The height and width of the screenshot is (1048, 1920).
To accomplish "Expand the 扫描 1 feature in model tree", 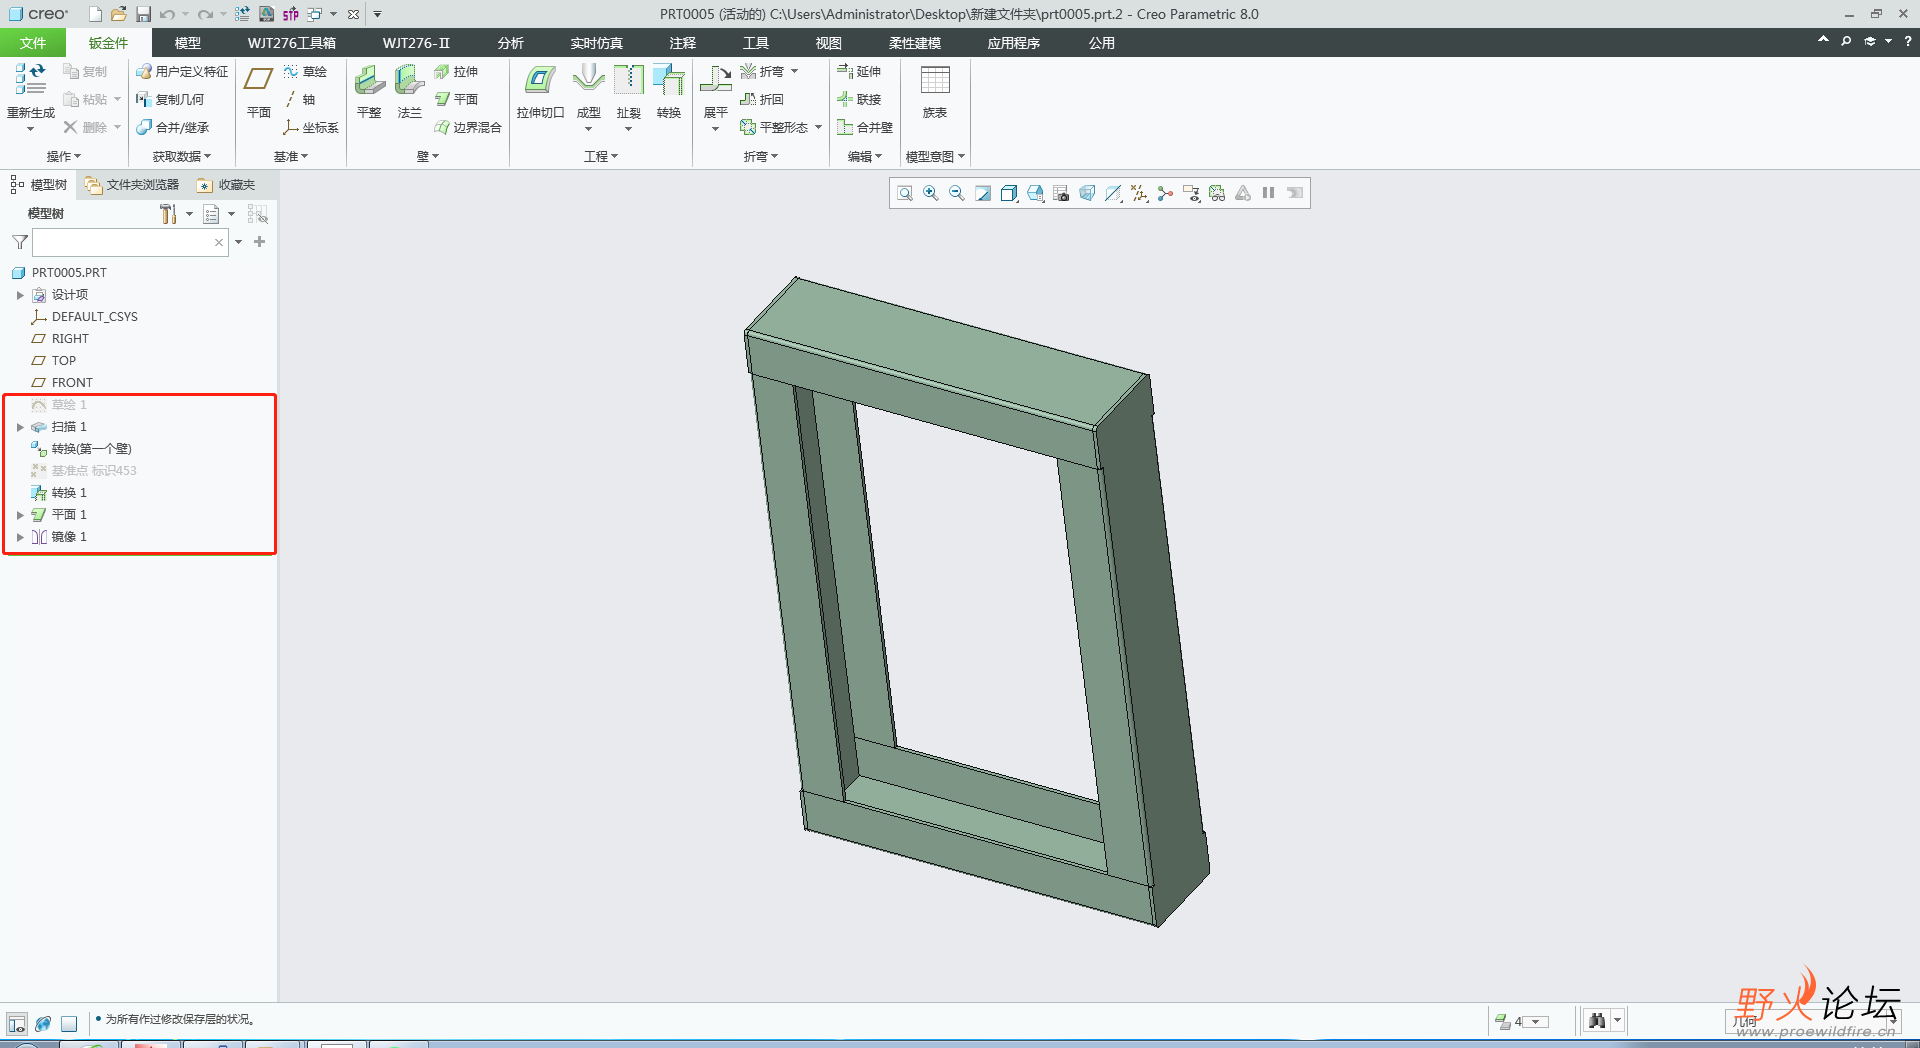I will [x=20, y=427].
